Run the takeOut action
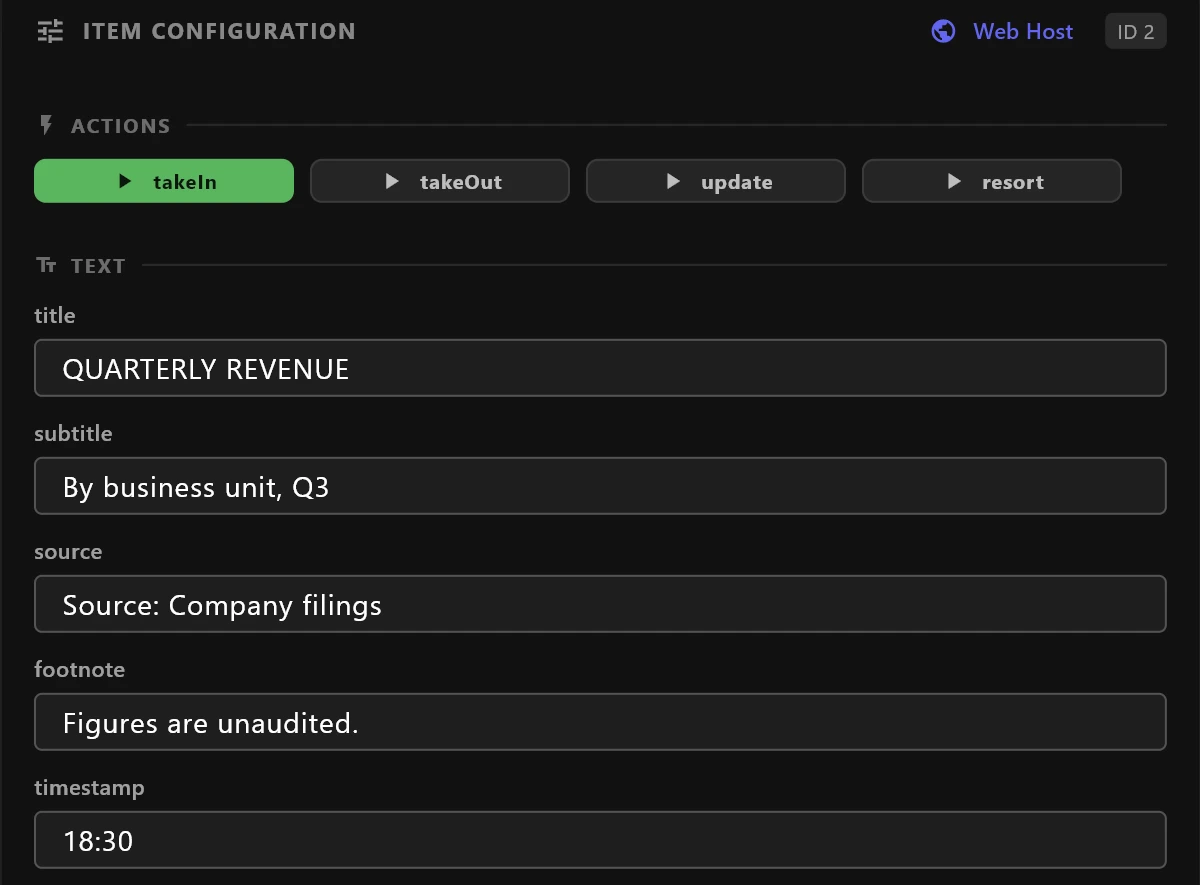The width and height of the screenshot is (1200, 885). click(x=440, y=181)
